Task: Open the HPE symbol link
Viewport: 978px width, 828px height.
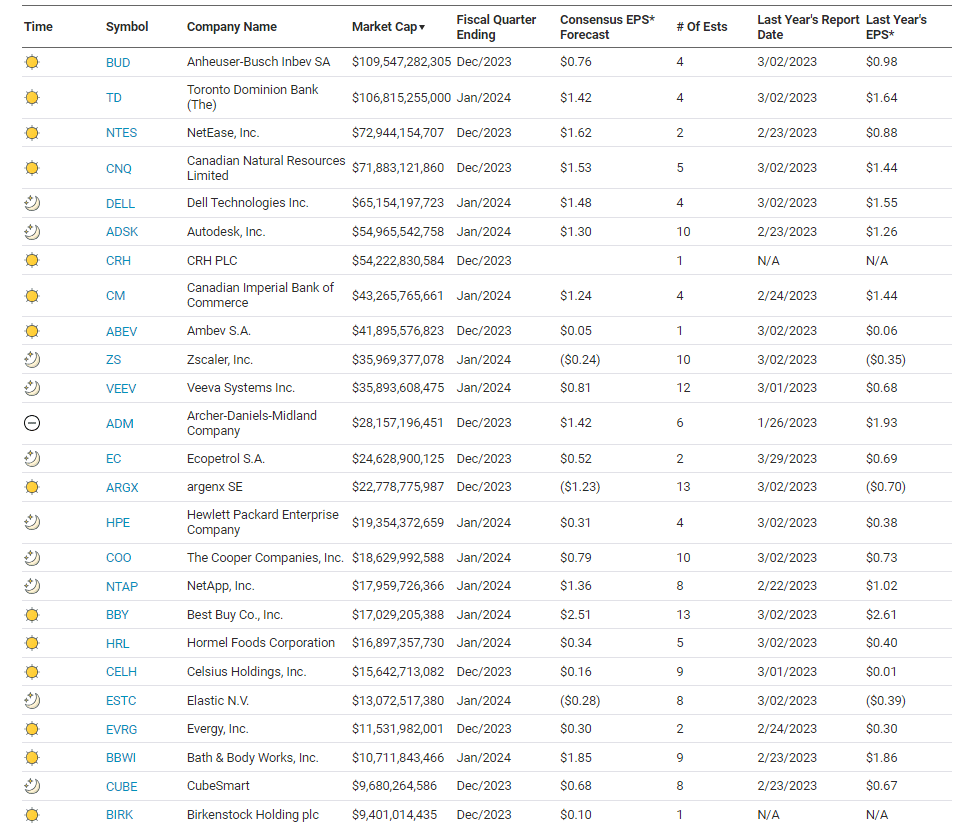Action: tap(118, 522)
